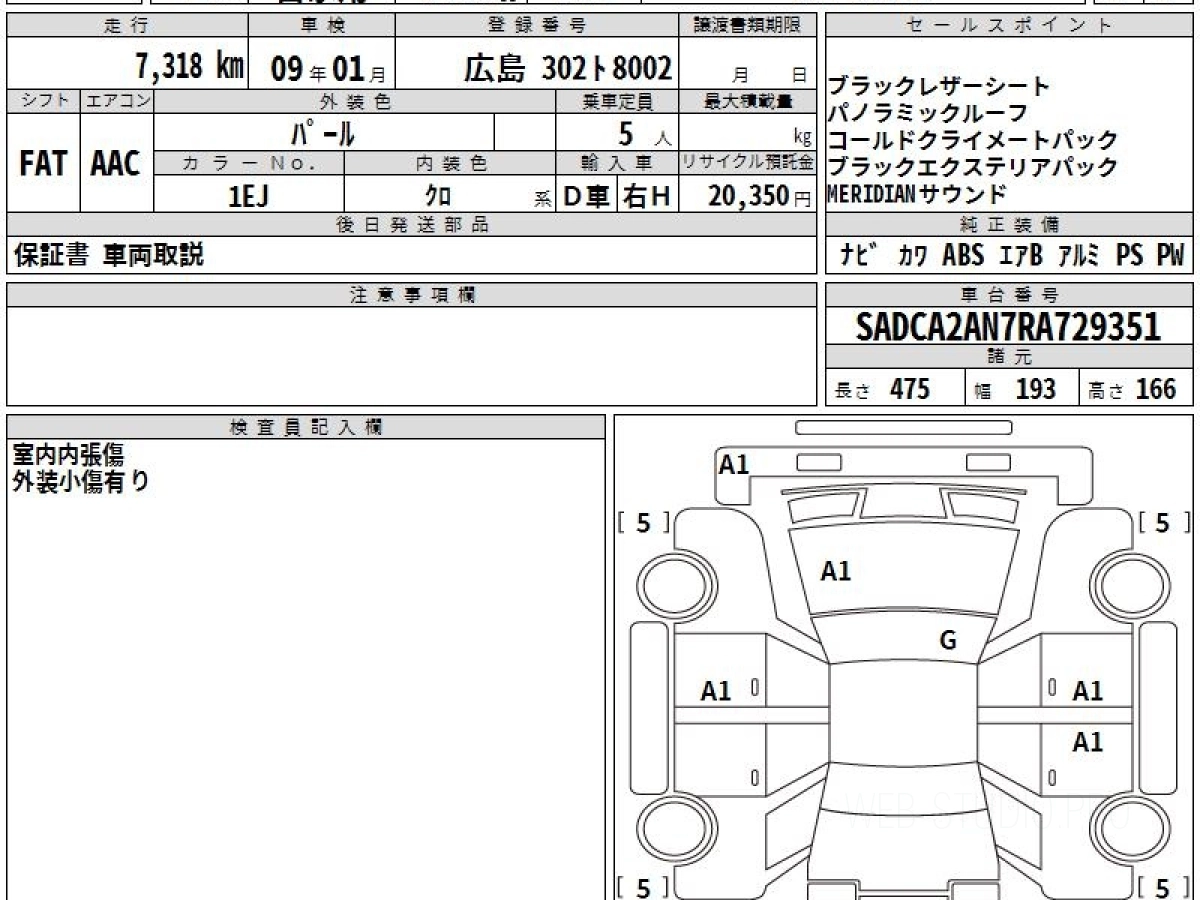This screenshot has height=900, width=1200.
Task: Click the 乗車定員 header
Action: (617, 101)
